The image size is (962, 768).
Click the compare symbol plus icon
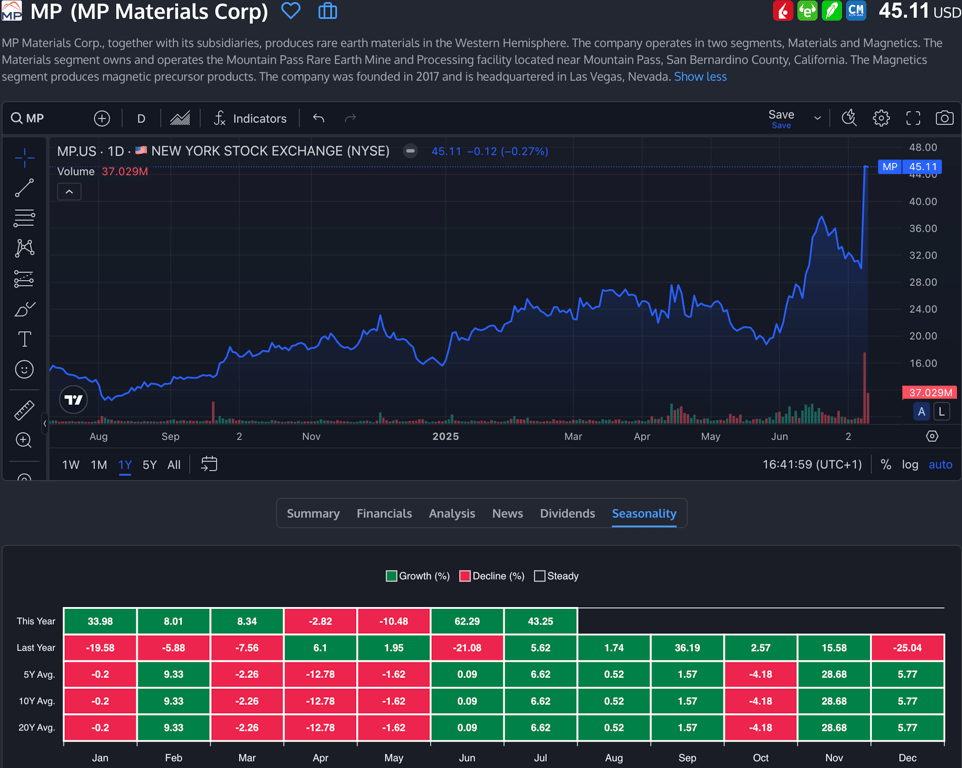(102, 118)
